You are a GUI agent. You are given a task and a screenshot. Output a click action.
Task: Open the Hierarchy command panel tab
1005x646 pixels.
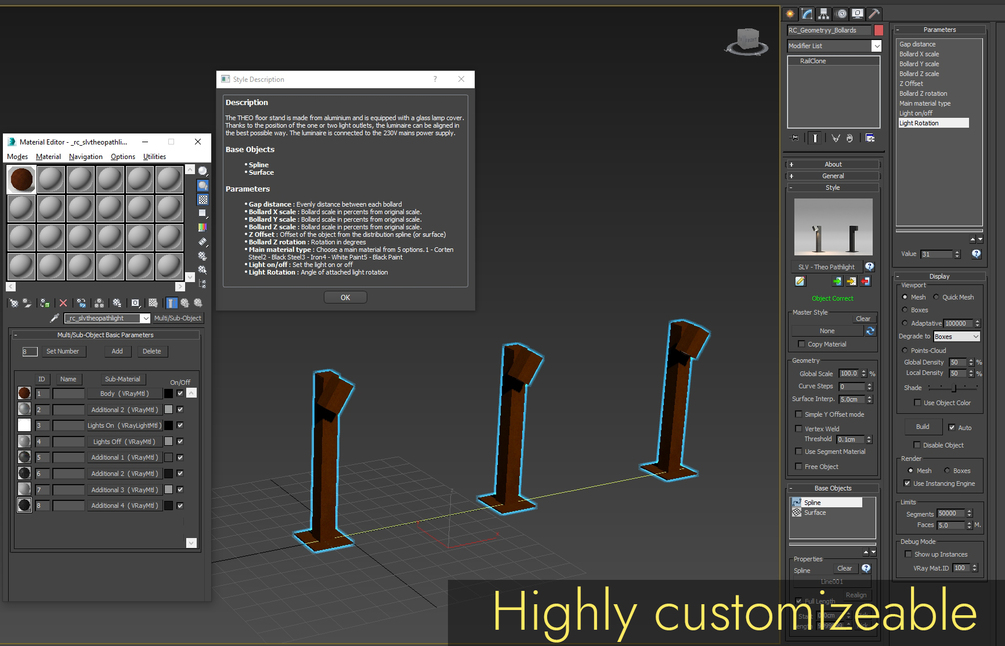pyautogui.click(x=824, y=13)
